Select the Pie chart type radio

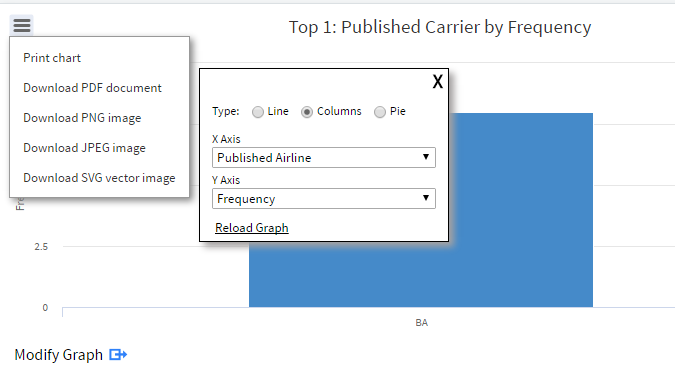coord(380,112)
